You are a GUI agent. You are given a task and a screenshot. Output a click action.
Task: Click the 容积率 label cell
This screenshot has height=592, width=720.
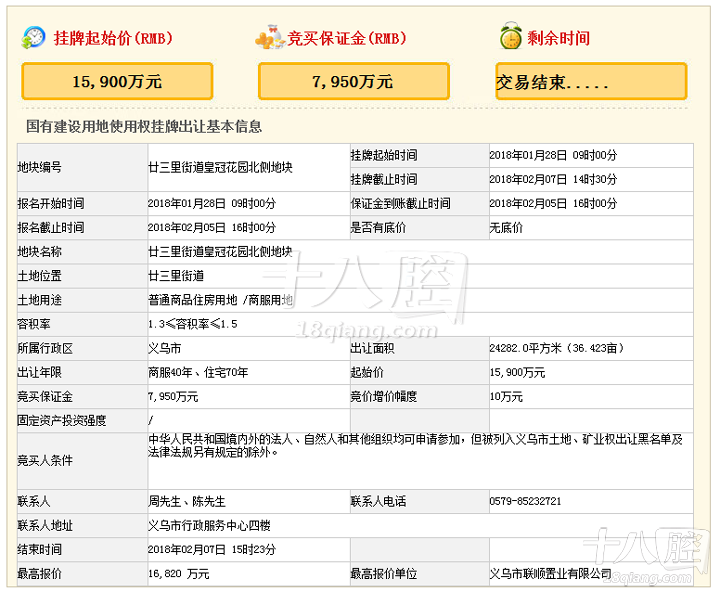click(x=83, y=324)
